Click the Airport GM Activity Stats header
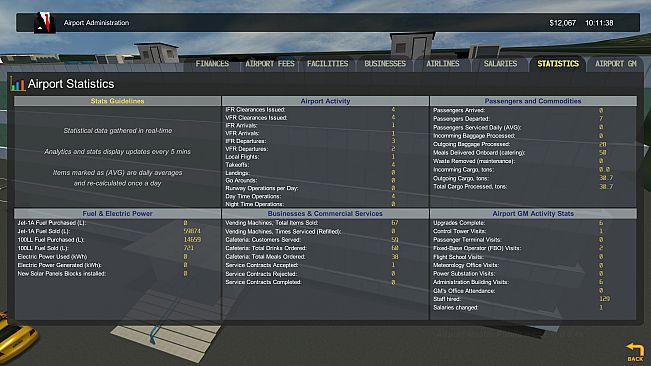Viewport: 651px width, 366px height. pos(533,213)
